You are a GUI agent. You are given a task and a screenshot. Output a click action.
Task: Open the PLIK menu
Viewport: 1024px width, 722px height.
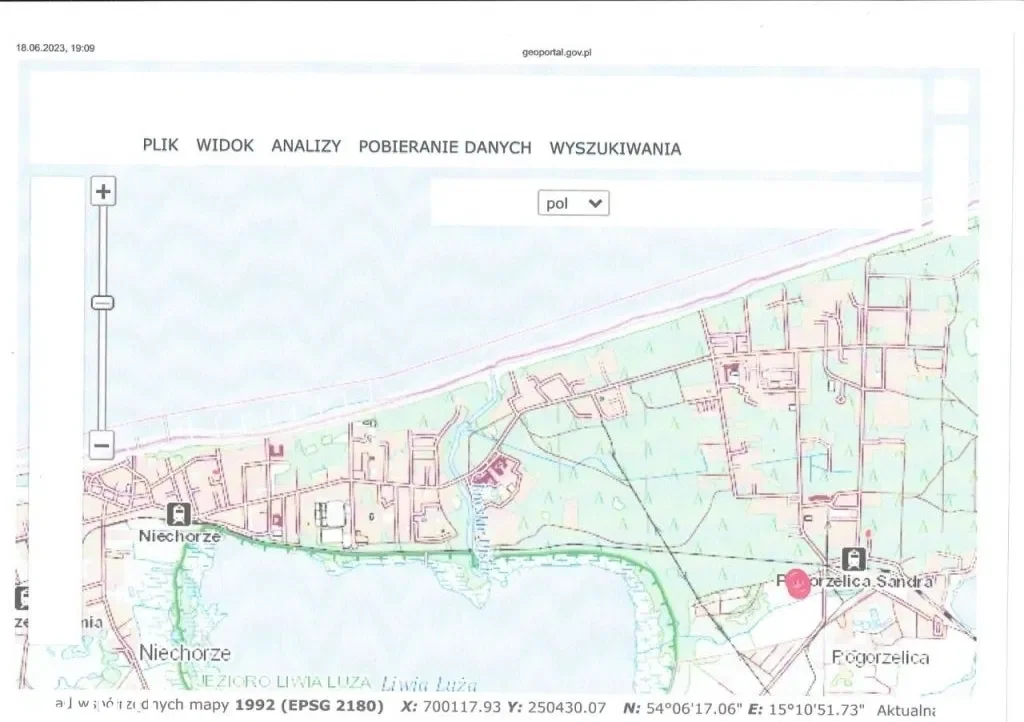(160, 145)
